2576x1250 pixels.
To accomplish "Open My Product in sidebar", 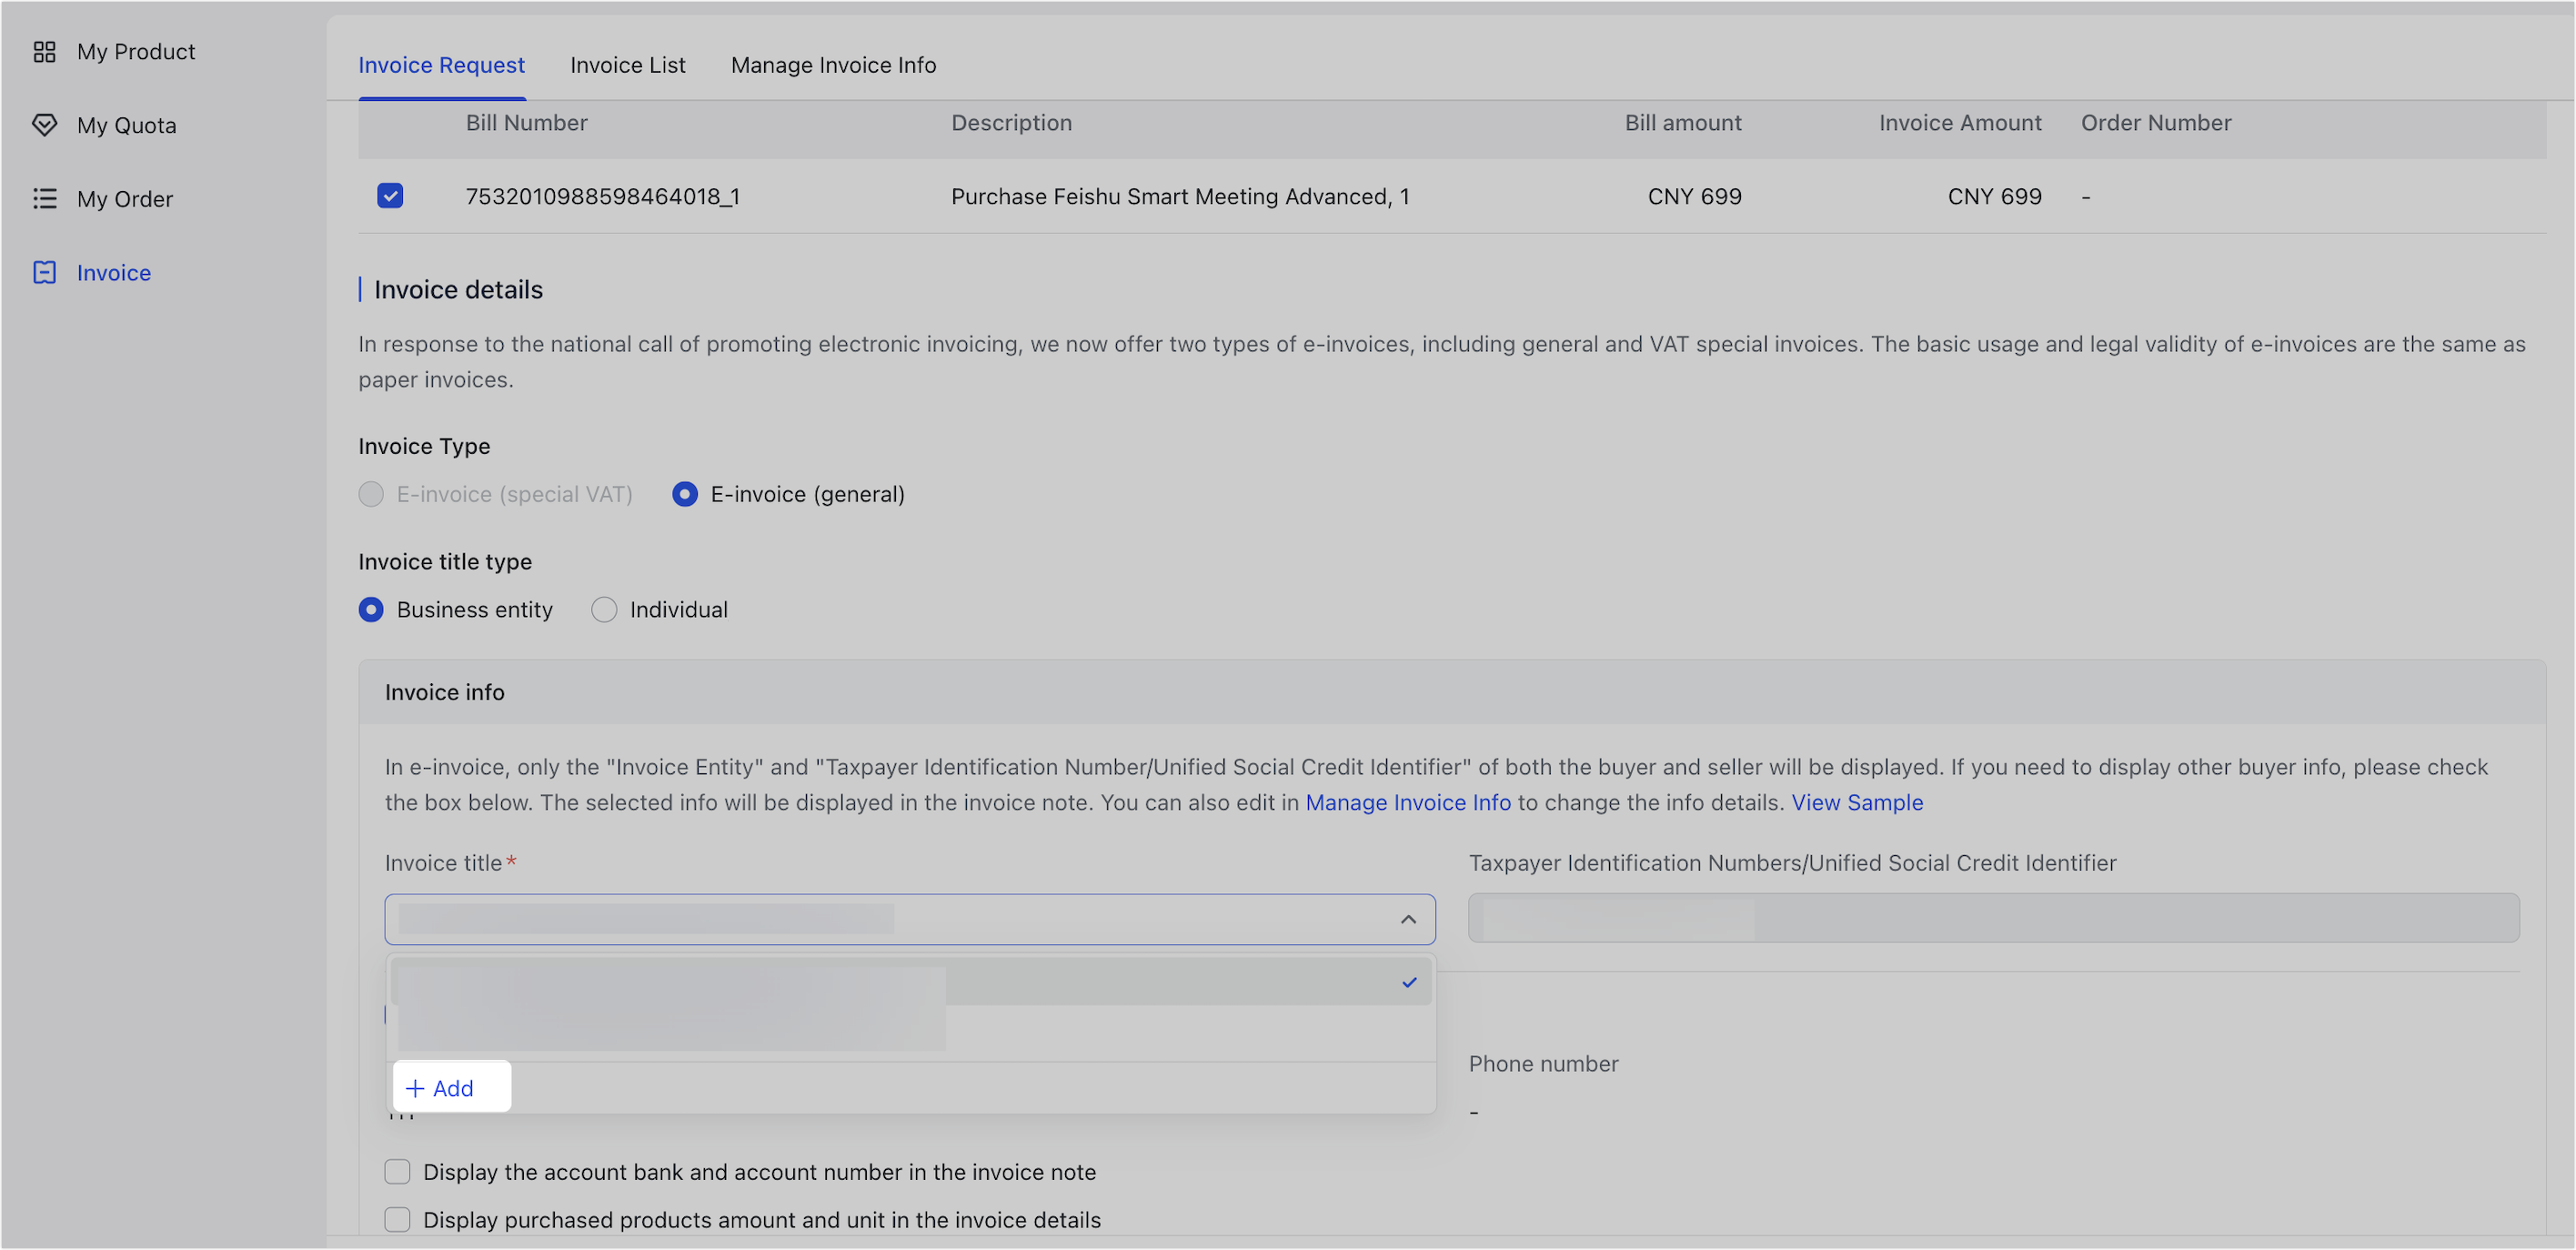I will coord(136,52).
